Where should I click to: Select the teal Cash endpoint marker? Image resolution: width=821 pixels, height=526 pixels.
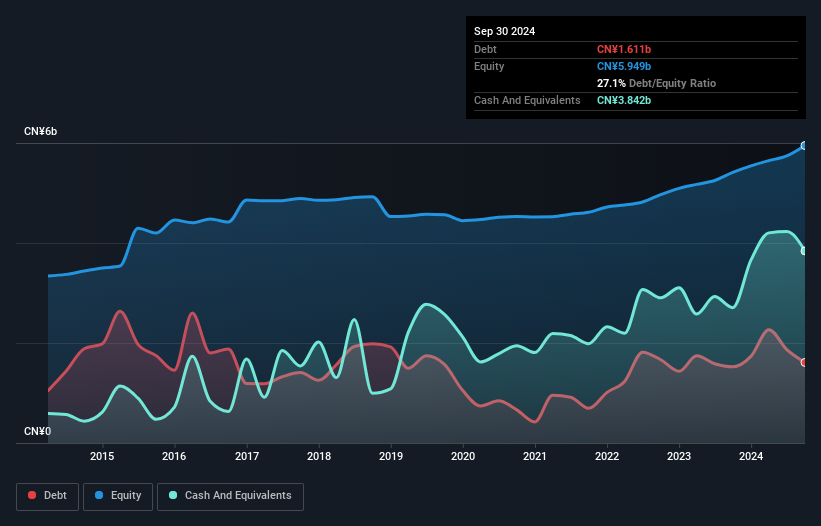804,251
